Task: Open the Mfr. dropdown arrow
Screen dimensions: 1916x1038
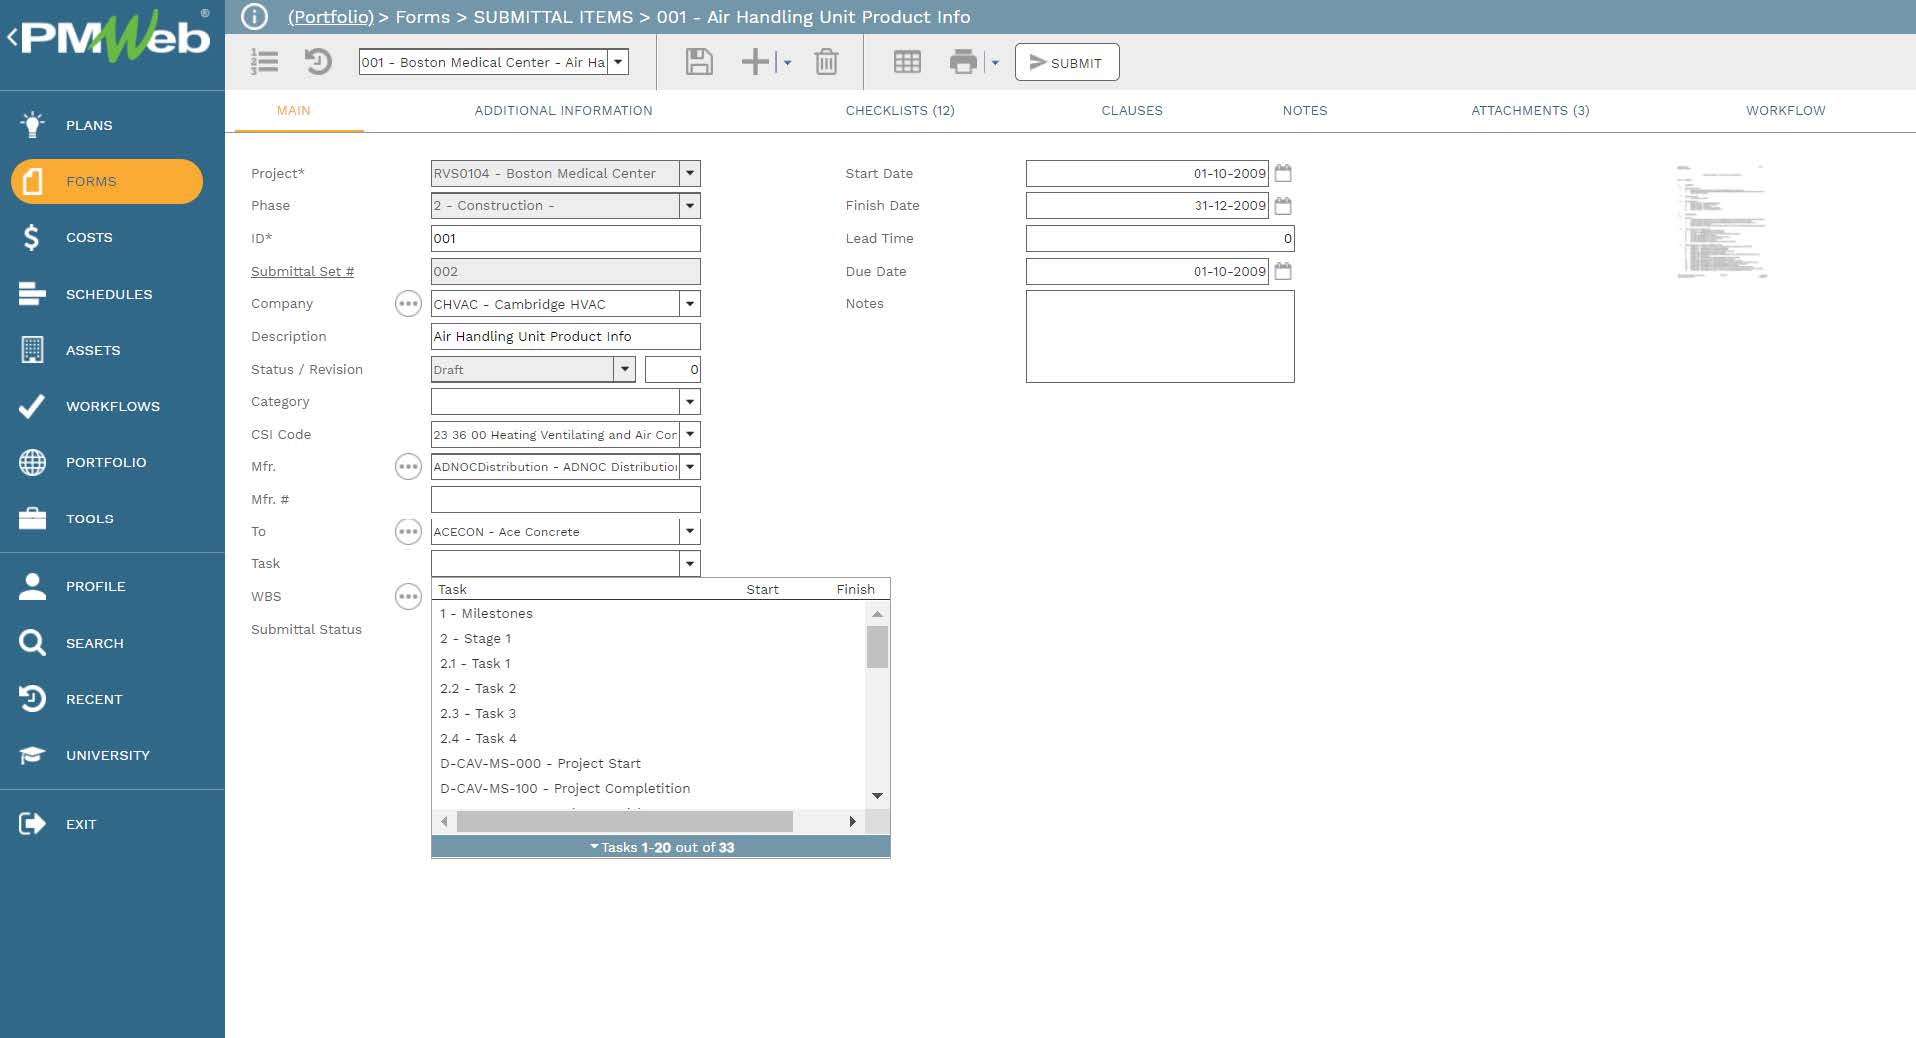Action: point(690,467)
